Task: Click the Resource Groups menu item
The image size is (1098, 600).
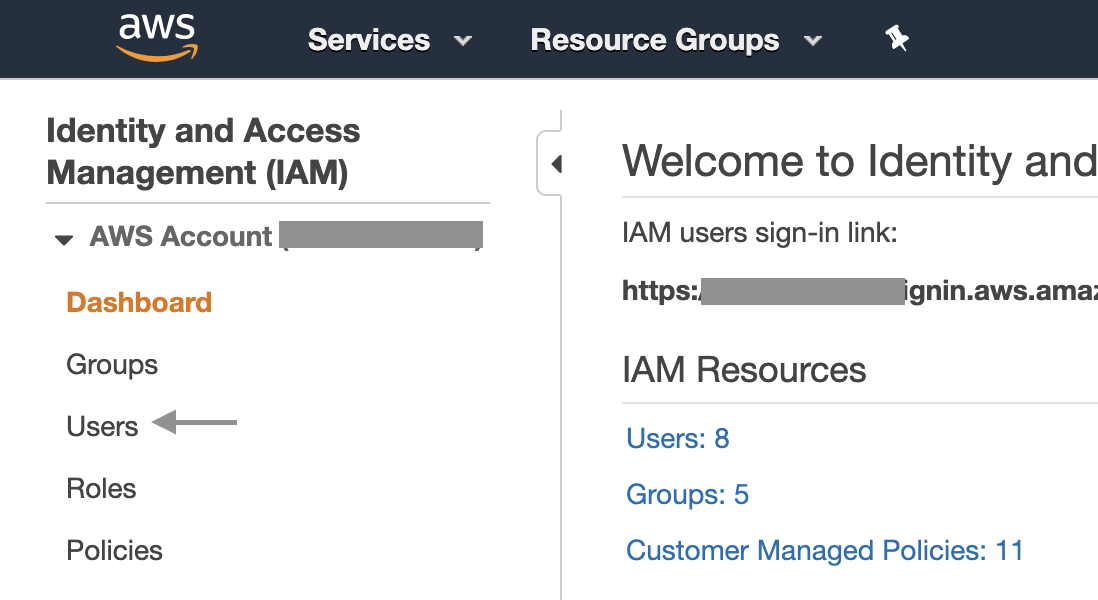Action: pos(655,40)
